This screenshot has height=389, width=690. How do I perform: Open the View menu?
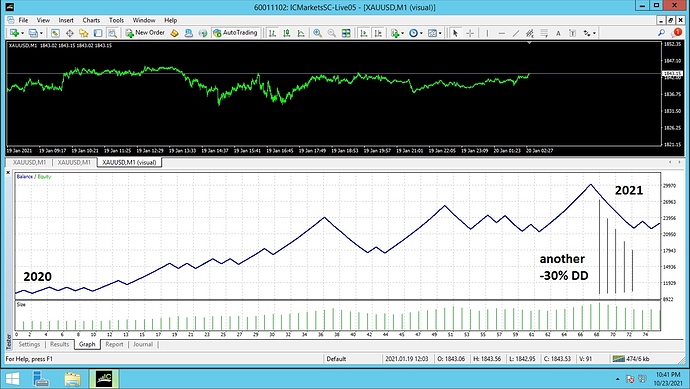point(43,20)
